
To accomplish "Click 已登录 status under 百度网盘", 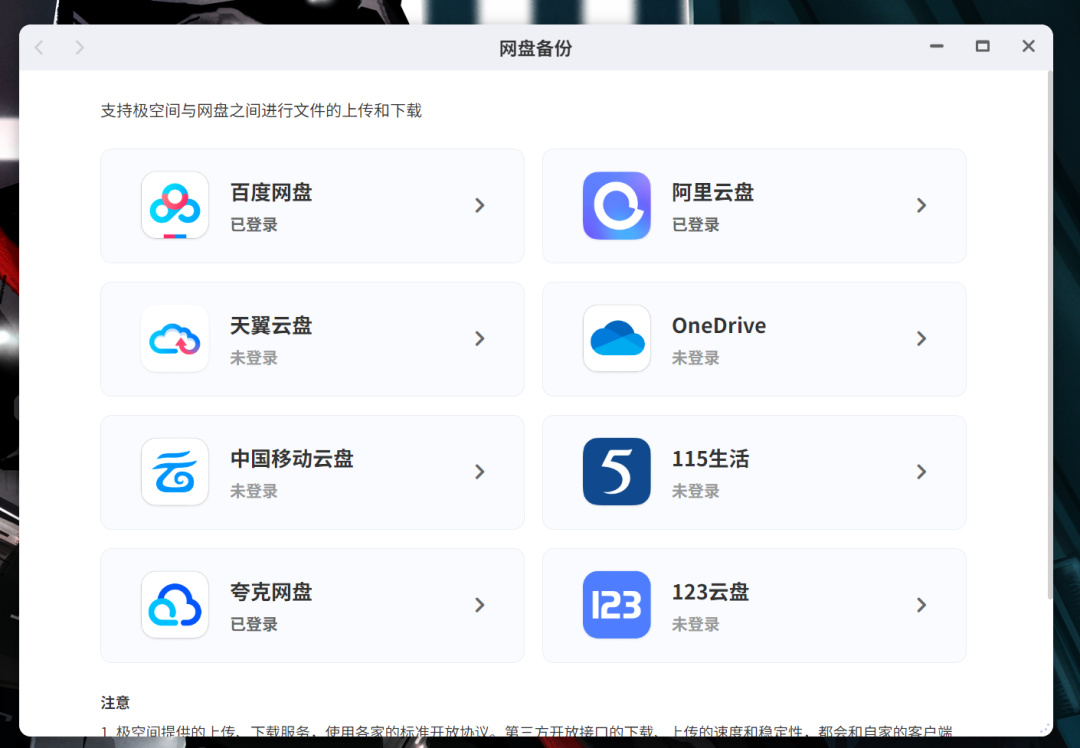I will [254, 225].
